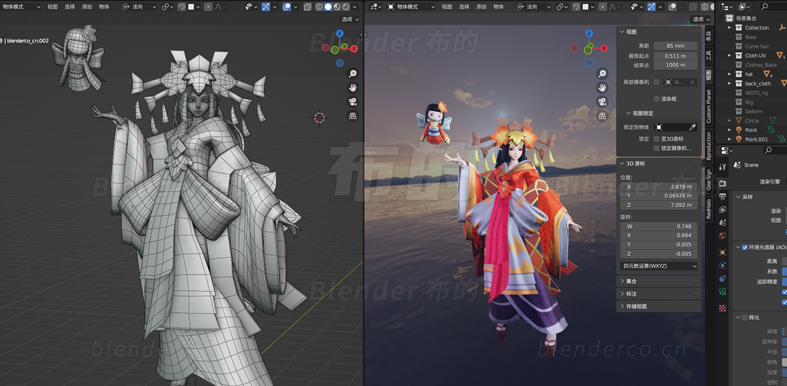Click the 选项 button in left viewport
The height and width of the screenshot is (386, 787).
[x=350, y=20]
